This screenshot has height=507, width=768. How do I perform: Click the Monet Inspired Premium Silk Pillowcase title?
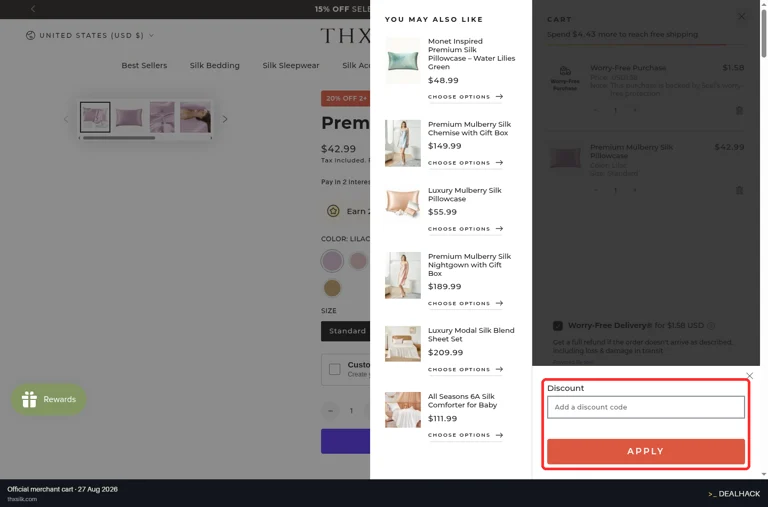coord(472,54)
